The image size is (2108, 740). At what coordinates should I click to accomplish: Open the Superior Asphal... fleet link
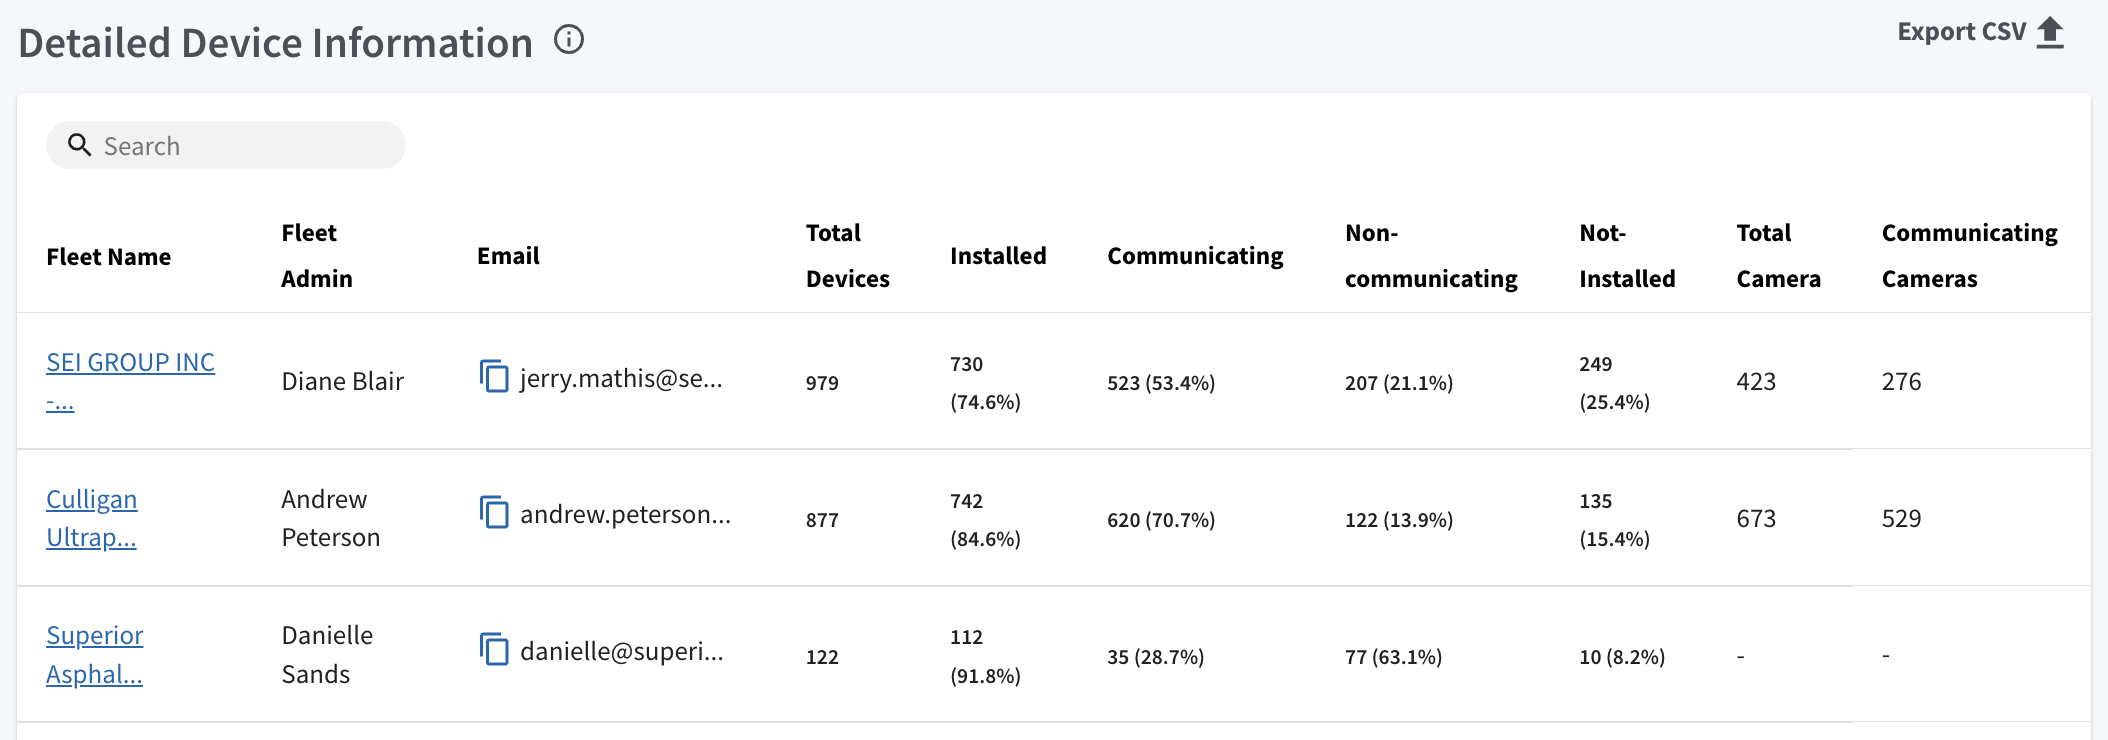[x=95, y=655]
